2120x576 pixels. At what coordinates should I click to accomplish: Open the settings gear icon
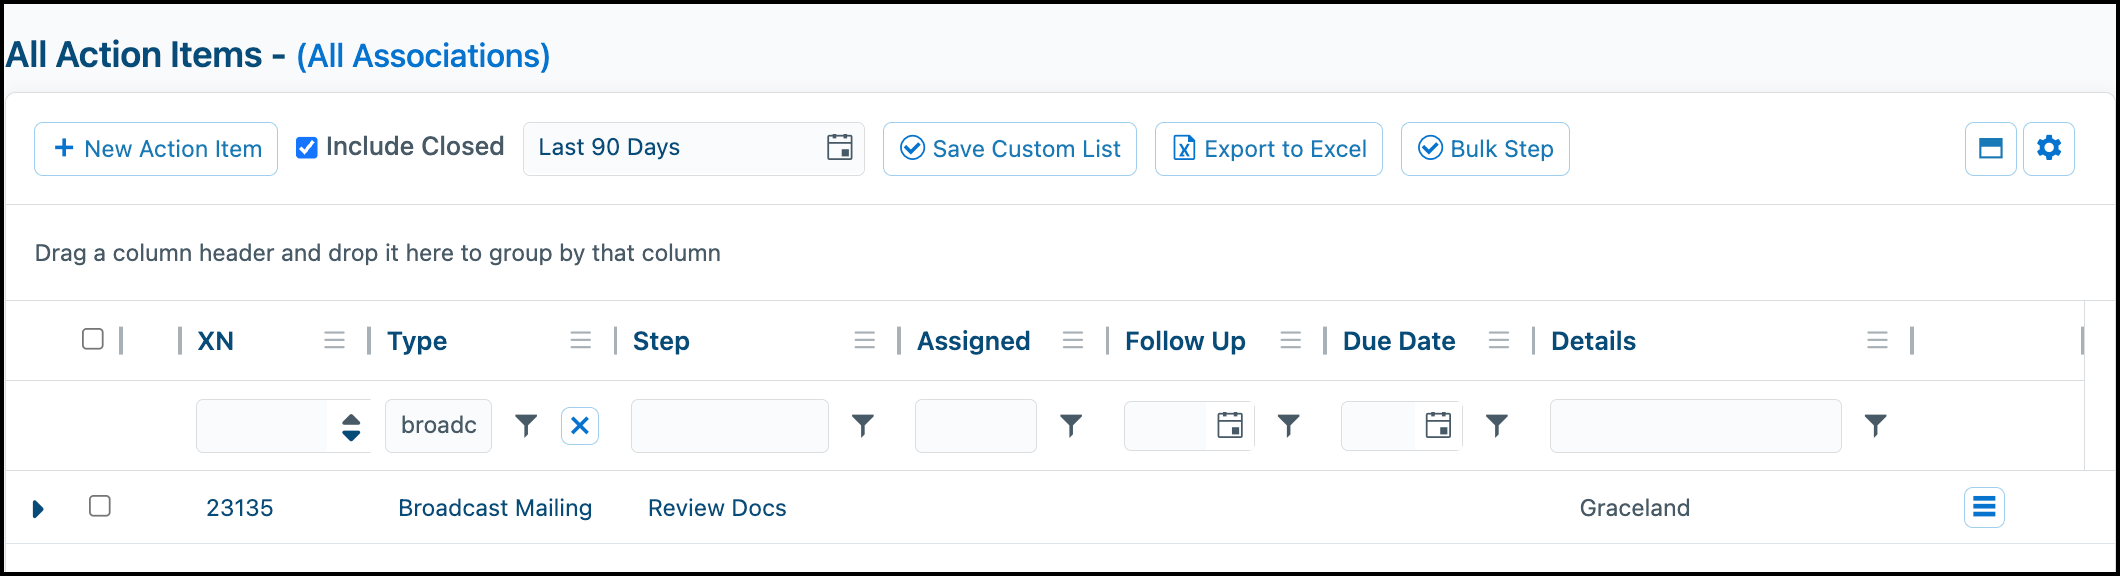coord(2049,149)
